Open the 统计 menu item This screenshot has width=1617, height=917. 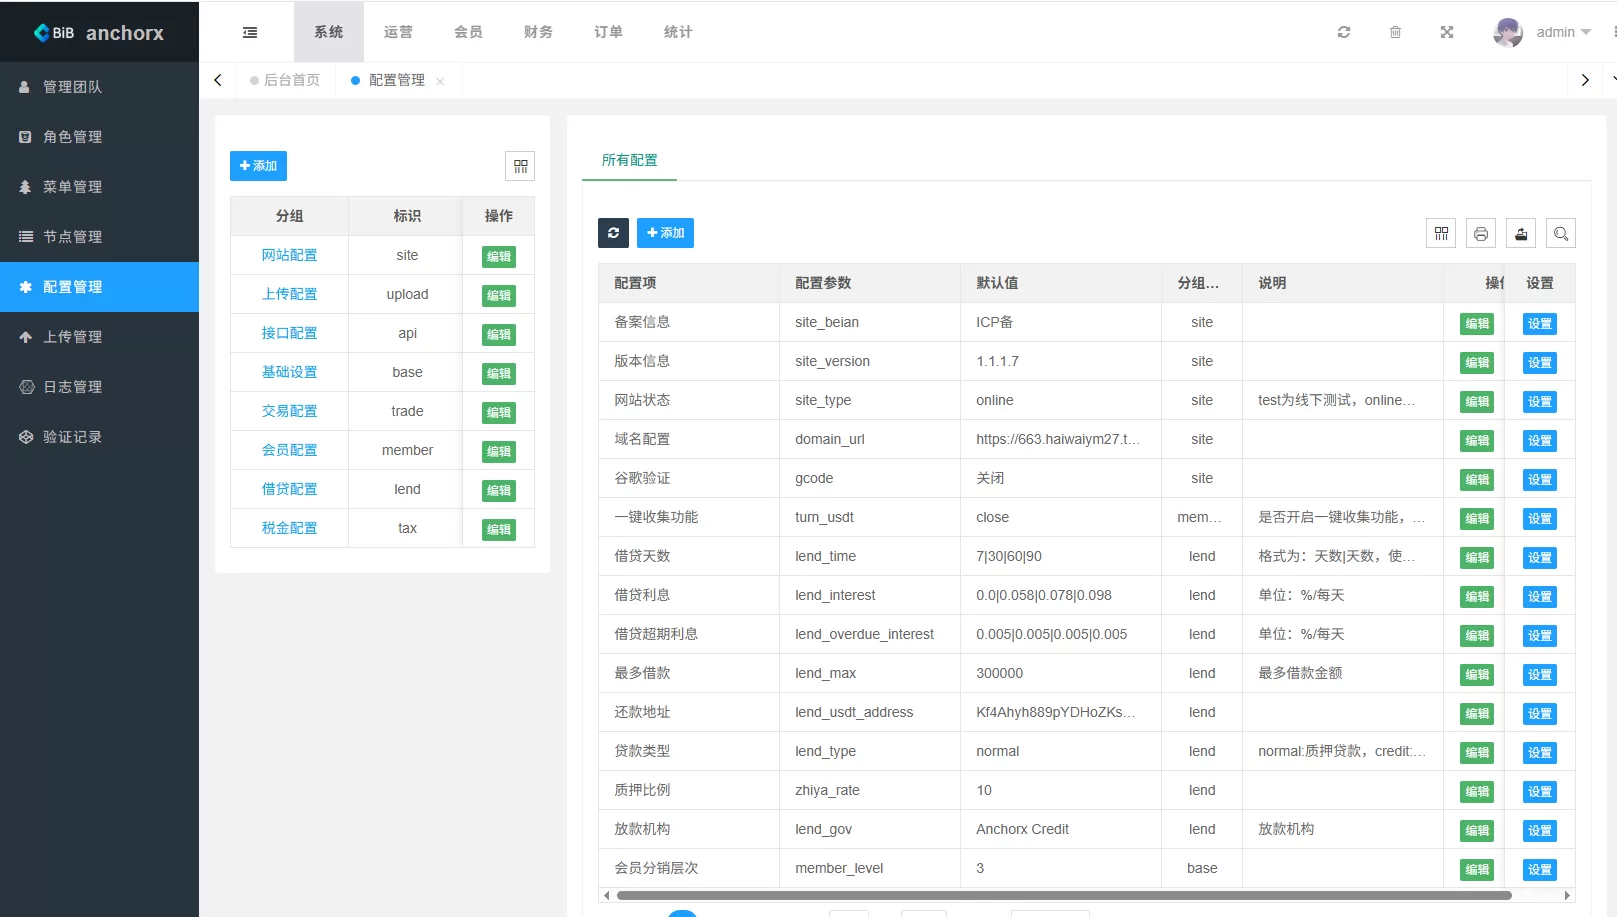pos(677,31)
